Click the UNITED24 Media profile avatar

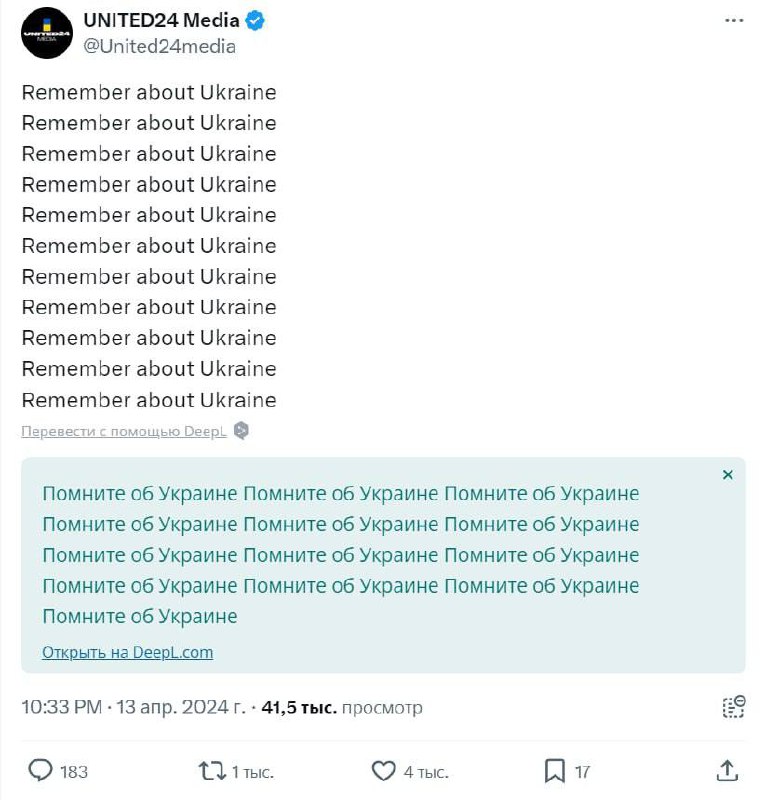pyautogui.click(x=47, y=33)
